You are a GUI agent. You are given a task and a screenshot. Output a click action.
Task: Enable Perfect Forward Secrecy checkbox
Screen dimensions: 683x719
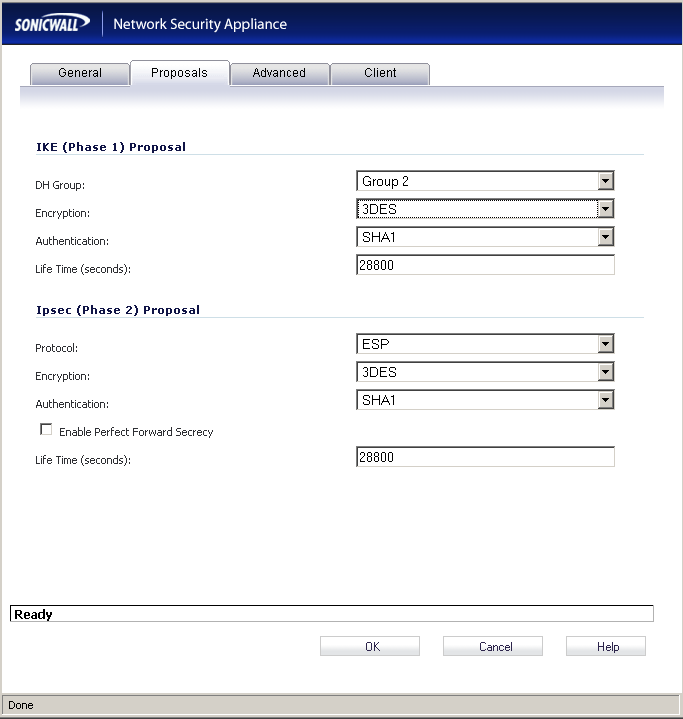tap(46, 430)
